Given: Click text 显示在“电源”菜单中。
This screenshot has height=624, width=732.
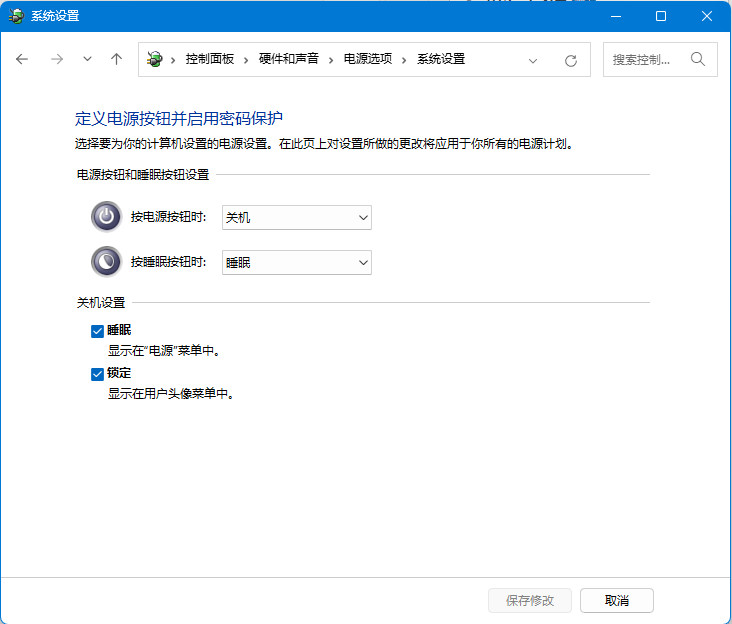Looking at the screenshot, I should [165, 351].
